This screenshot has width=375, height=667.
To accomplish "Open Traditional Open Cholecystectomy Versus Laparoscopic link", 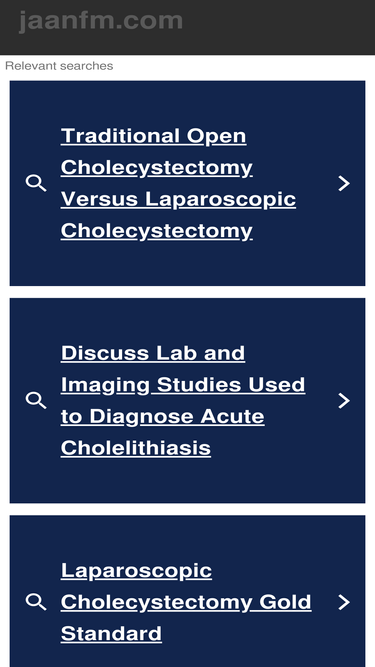I will pos(178,183).
